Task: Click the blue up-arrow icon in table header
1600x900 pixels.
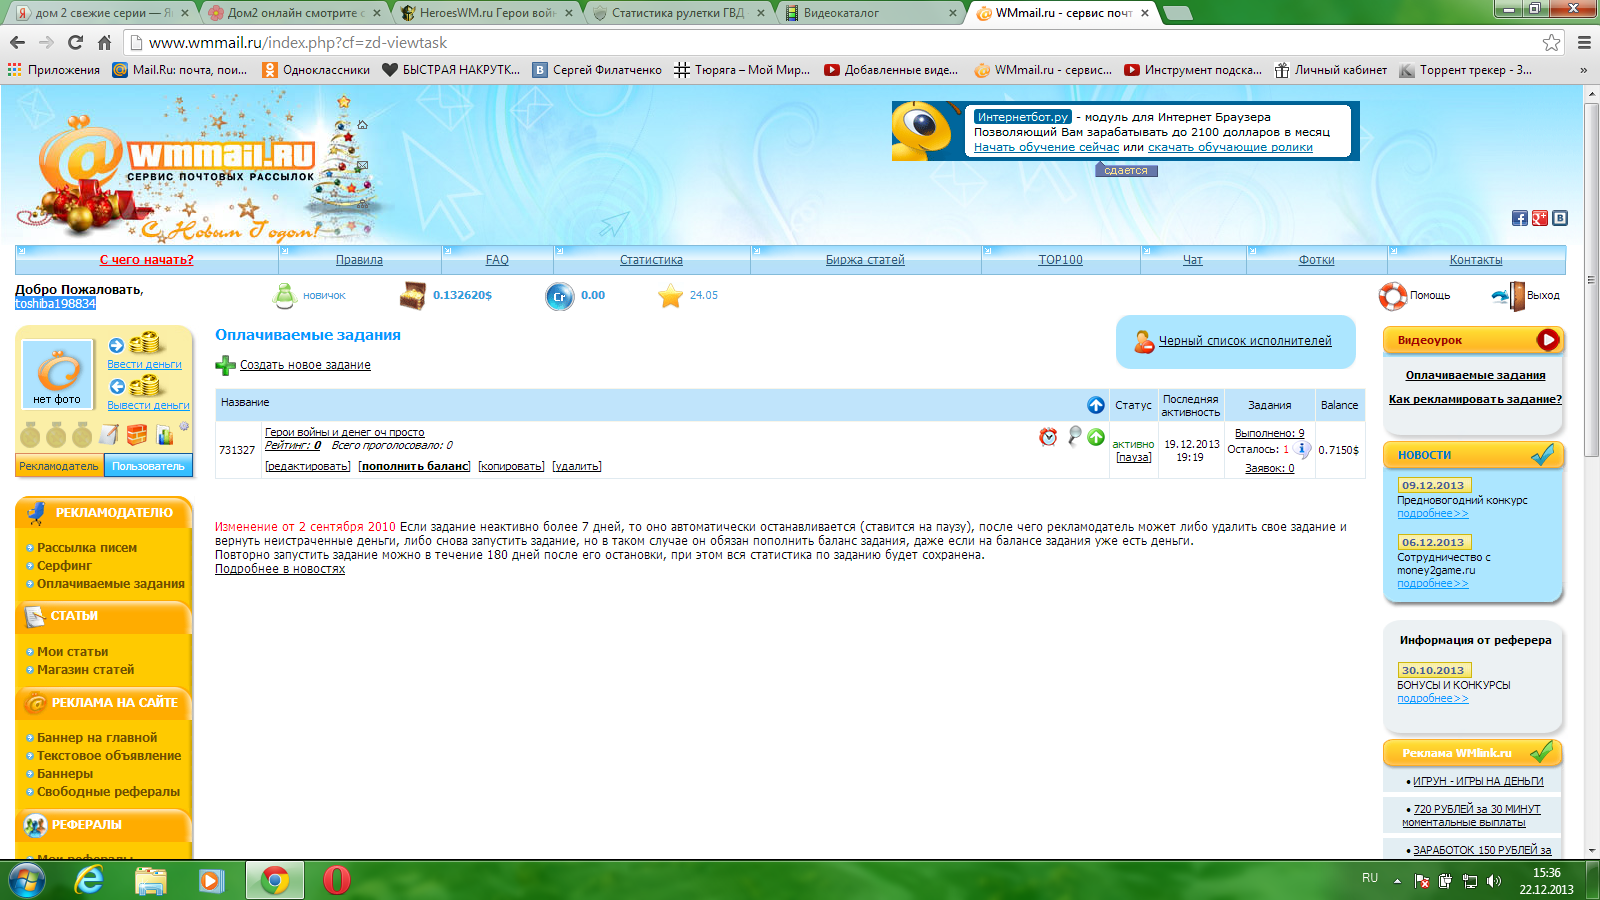Action: [1096, 405]
